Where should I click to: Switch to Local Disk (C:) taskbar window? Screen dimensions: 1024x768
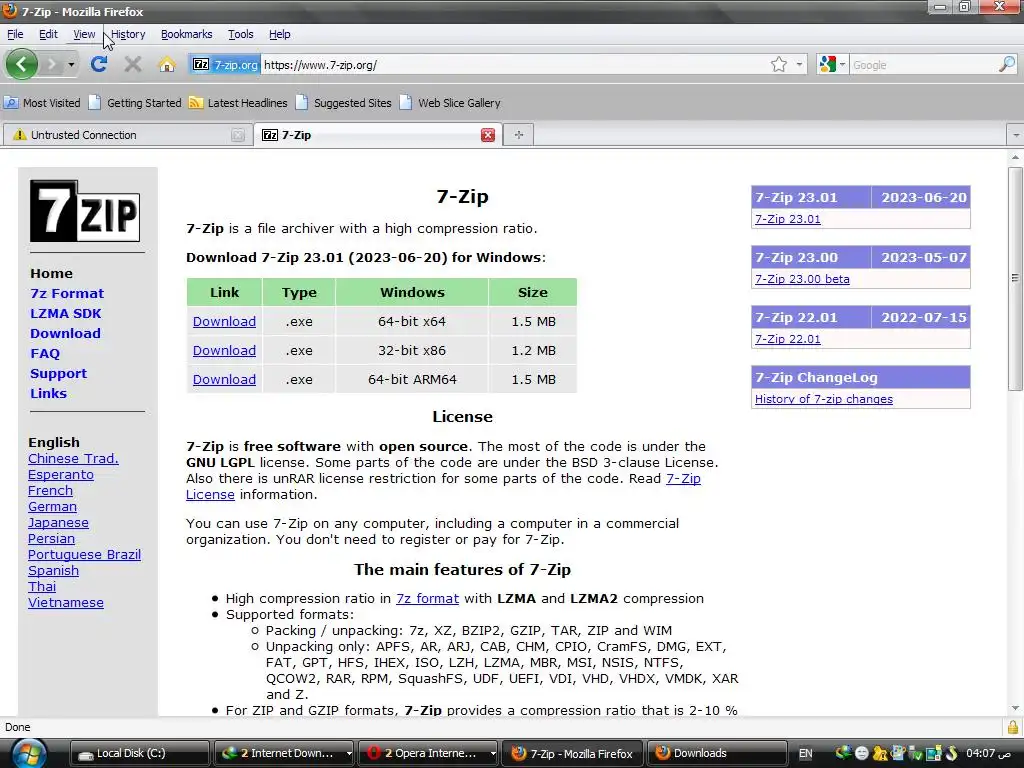139,753
